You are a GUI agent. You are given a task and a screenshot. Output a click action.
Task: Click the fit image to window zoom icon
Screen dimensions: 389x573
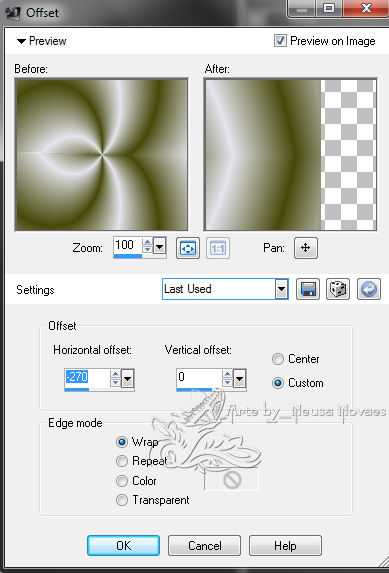(x=188, y=248)
